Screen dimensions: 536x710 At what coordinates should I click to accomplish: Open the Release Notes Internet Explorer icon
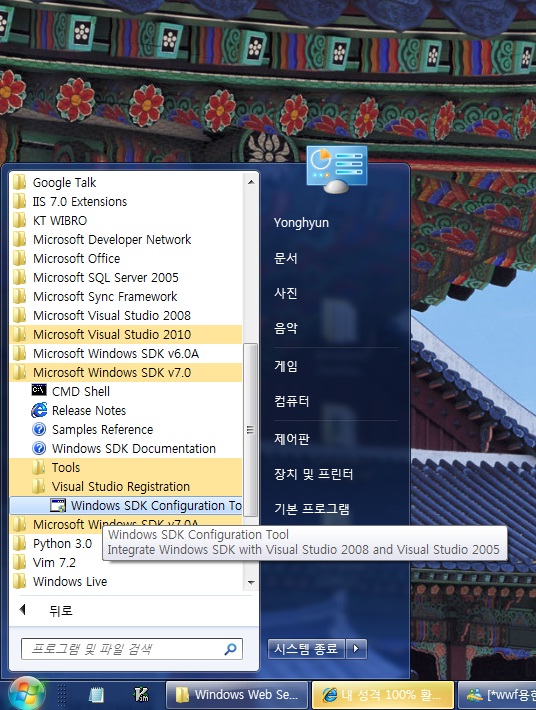(x=39, y=410)
